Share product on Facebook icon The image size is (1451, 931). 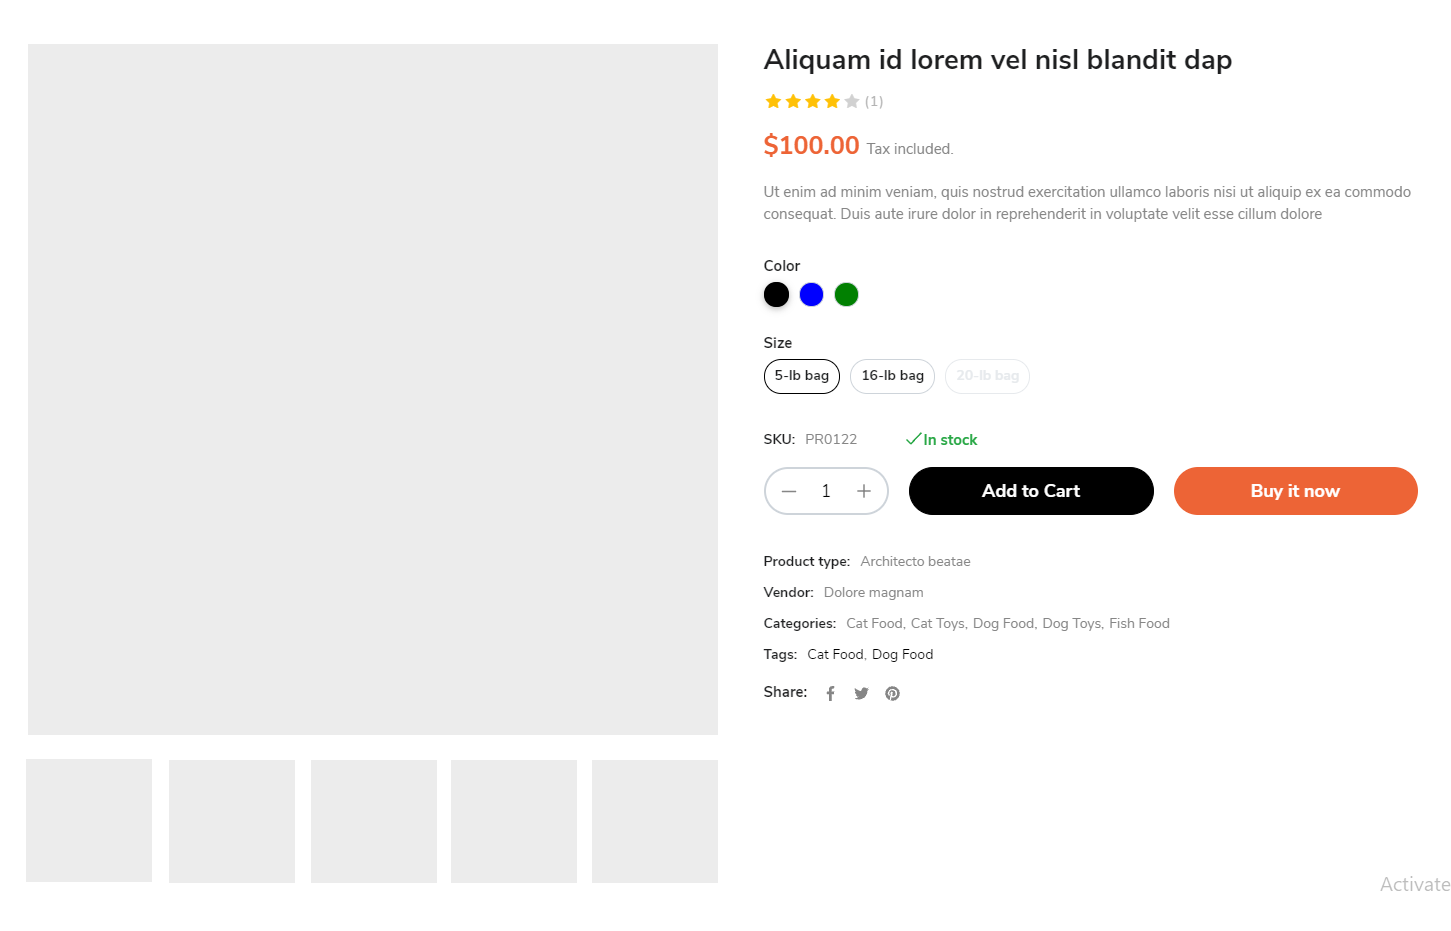(x=830, y=693)
